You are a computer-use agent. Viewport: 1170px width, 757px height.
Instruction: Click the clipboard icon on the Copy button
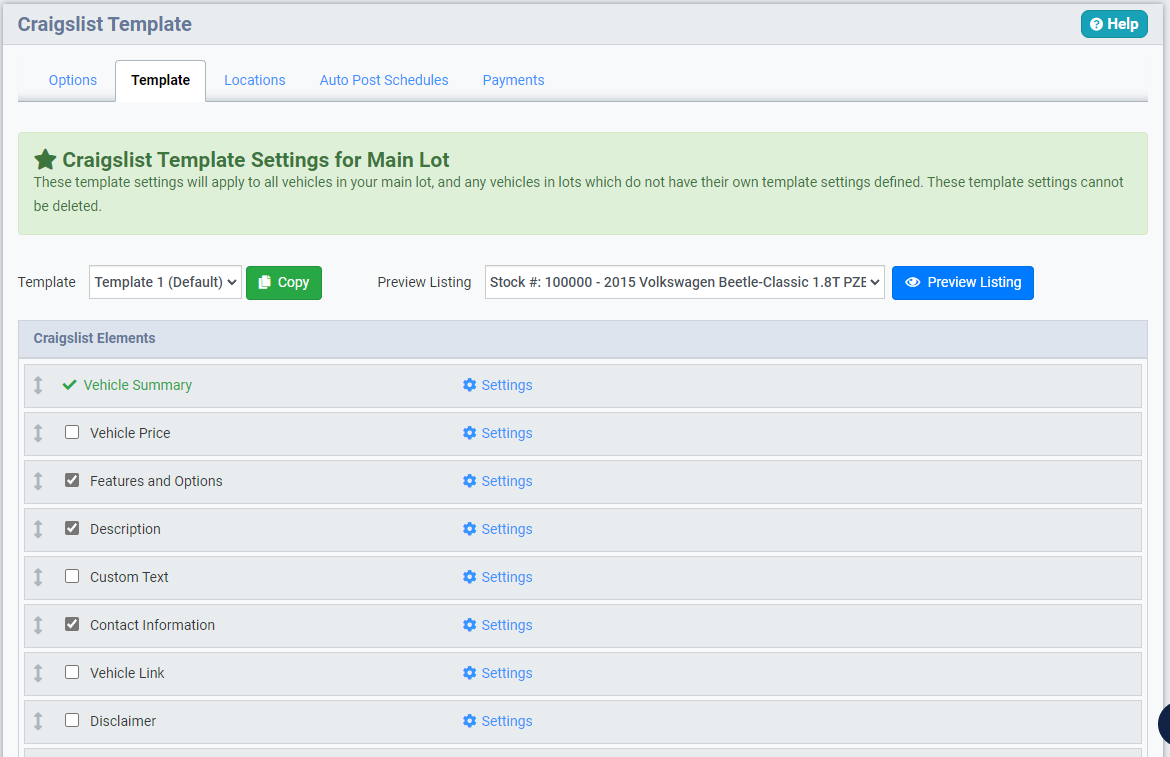tap(262, 283)
